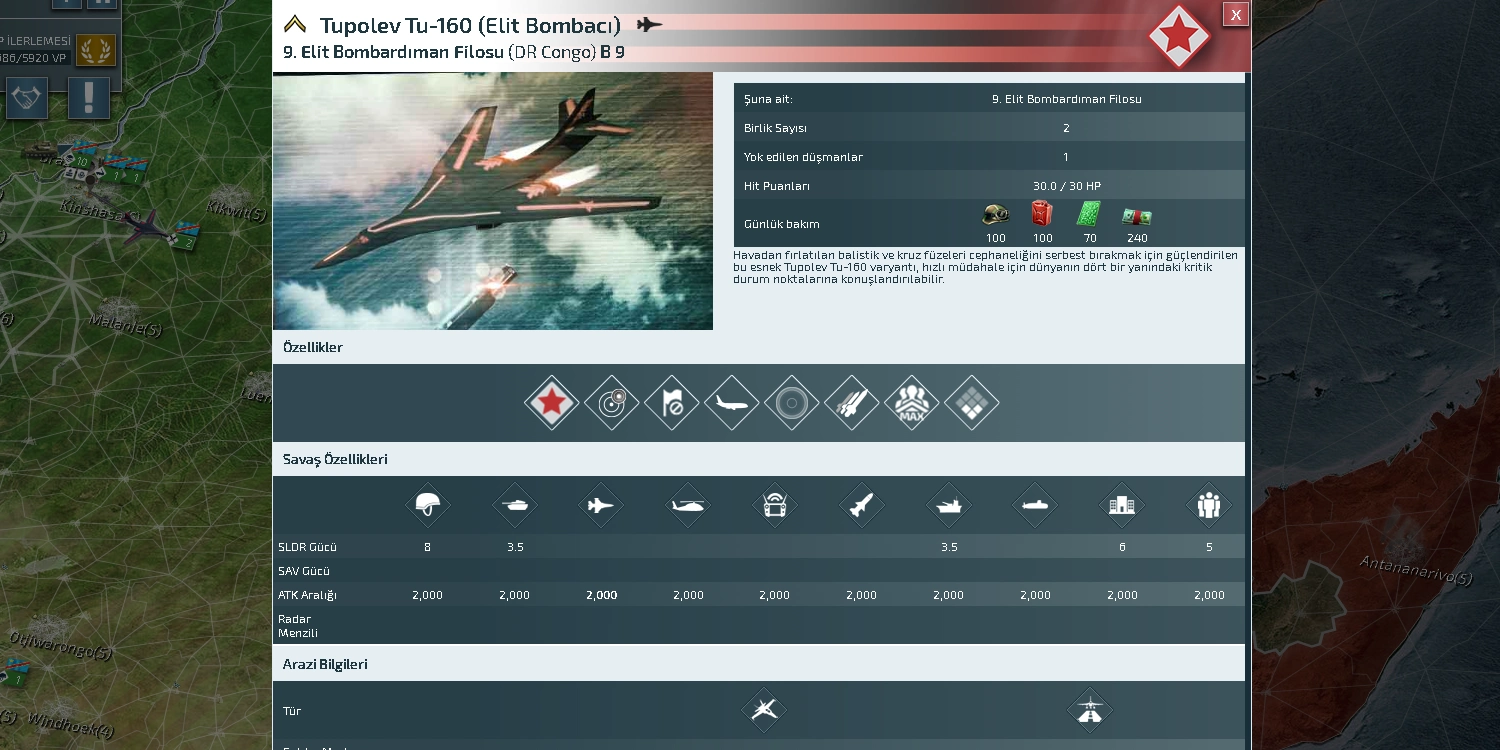Click the infantry helmet combat column icon

pyautogui.click(x=428, y=506)
